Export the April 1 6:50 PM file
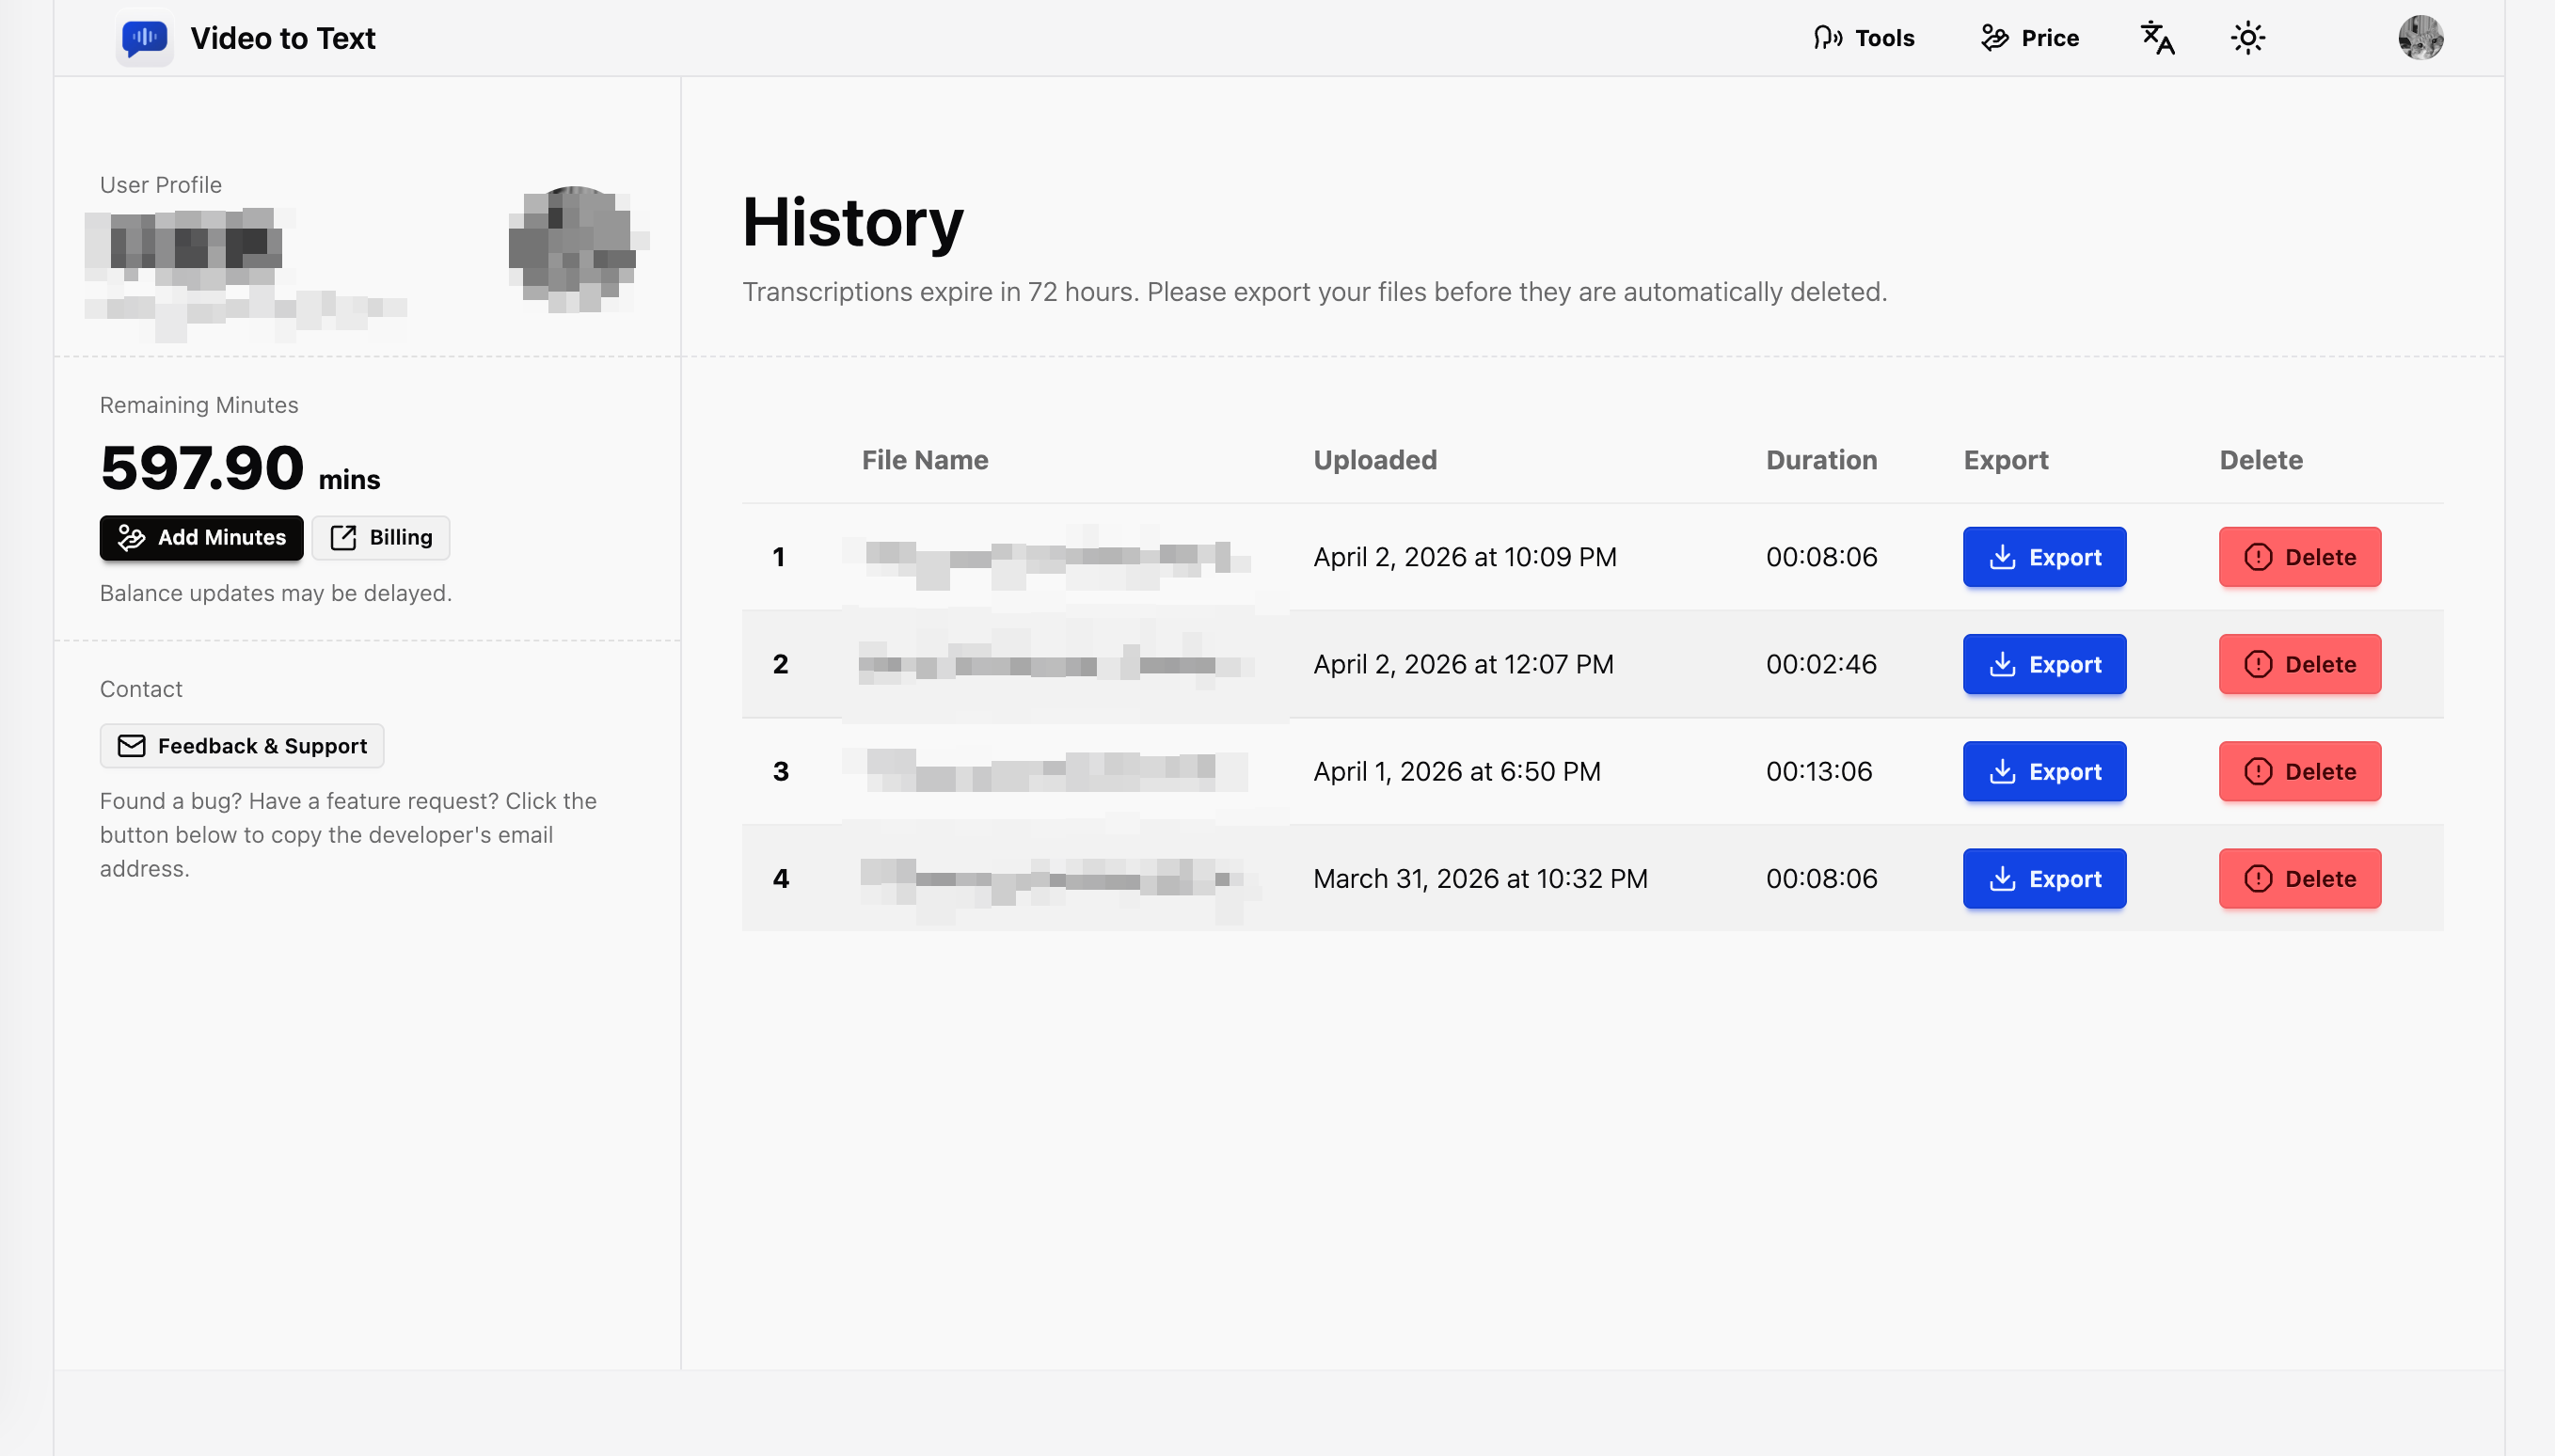2555x1456 pixels. 2044,771
